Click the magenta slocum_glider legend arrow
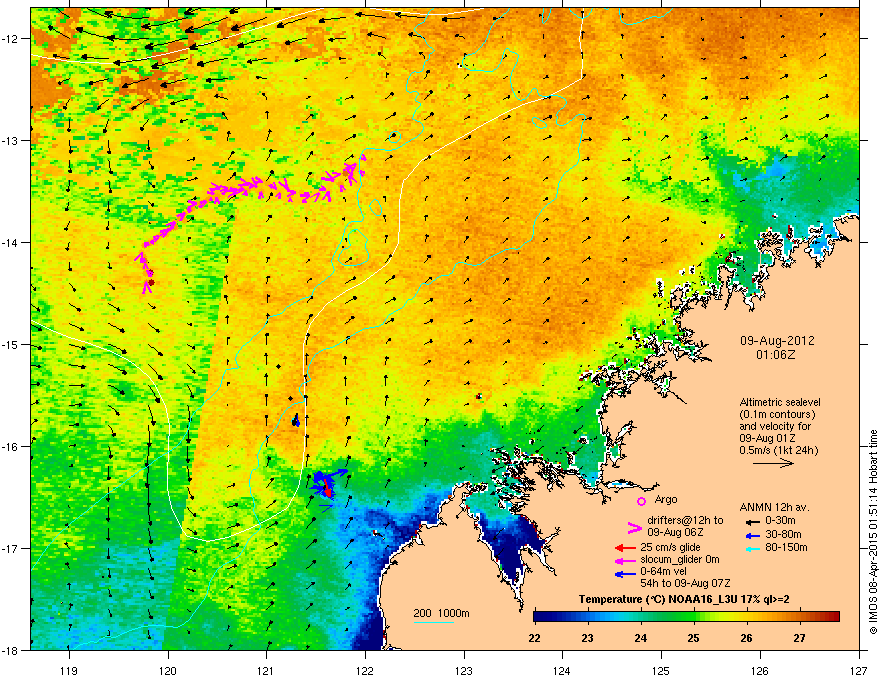This screenshot has width=880, height=680. (625, 560)
